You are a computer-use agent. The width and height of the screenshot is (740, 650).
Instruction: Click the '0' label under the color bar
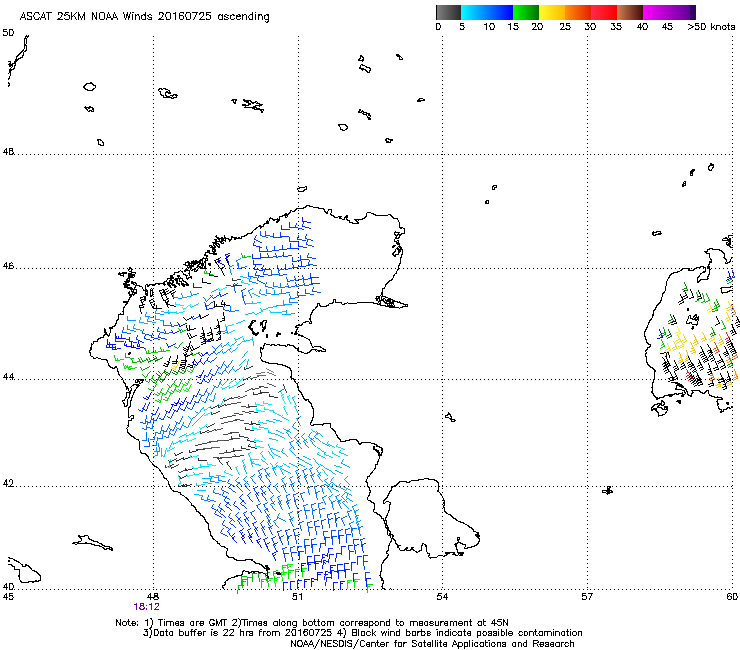pyautogui.click(x=438, y=27)
